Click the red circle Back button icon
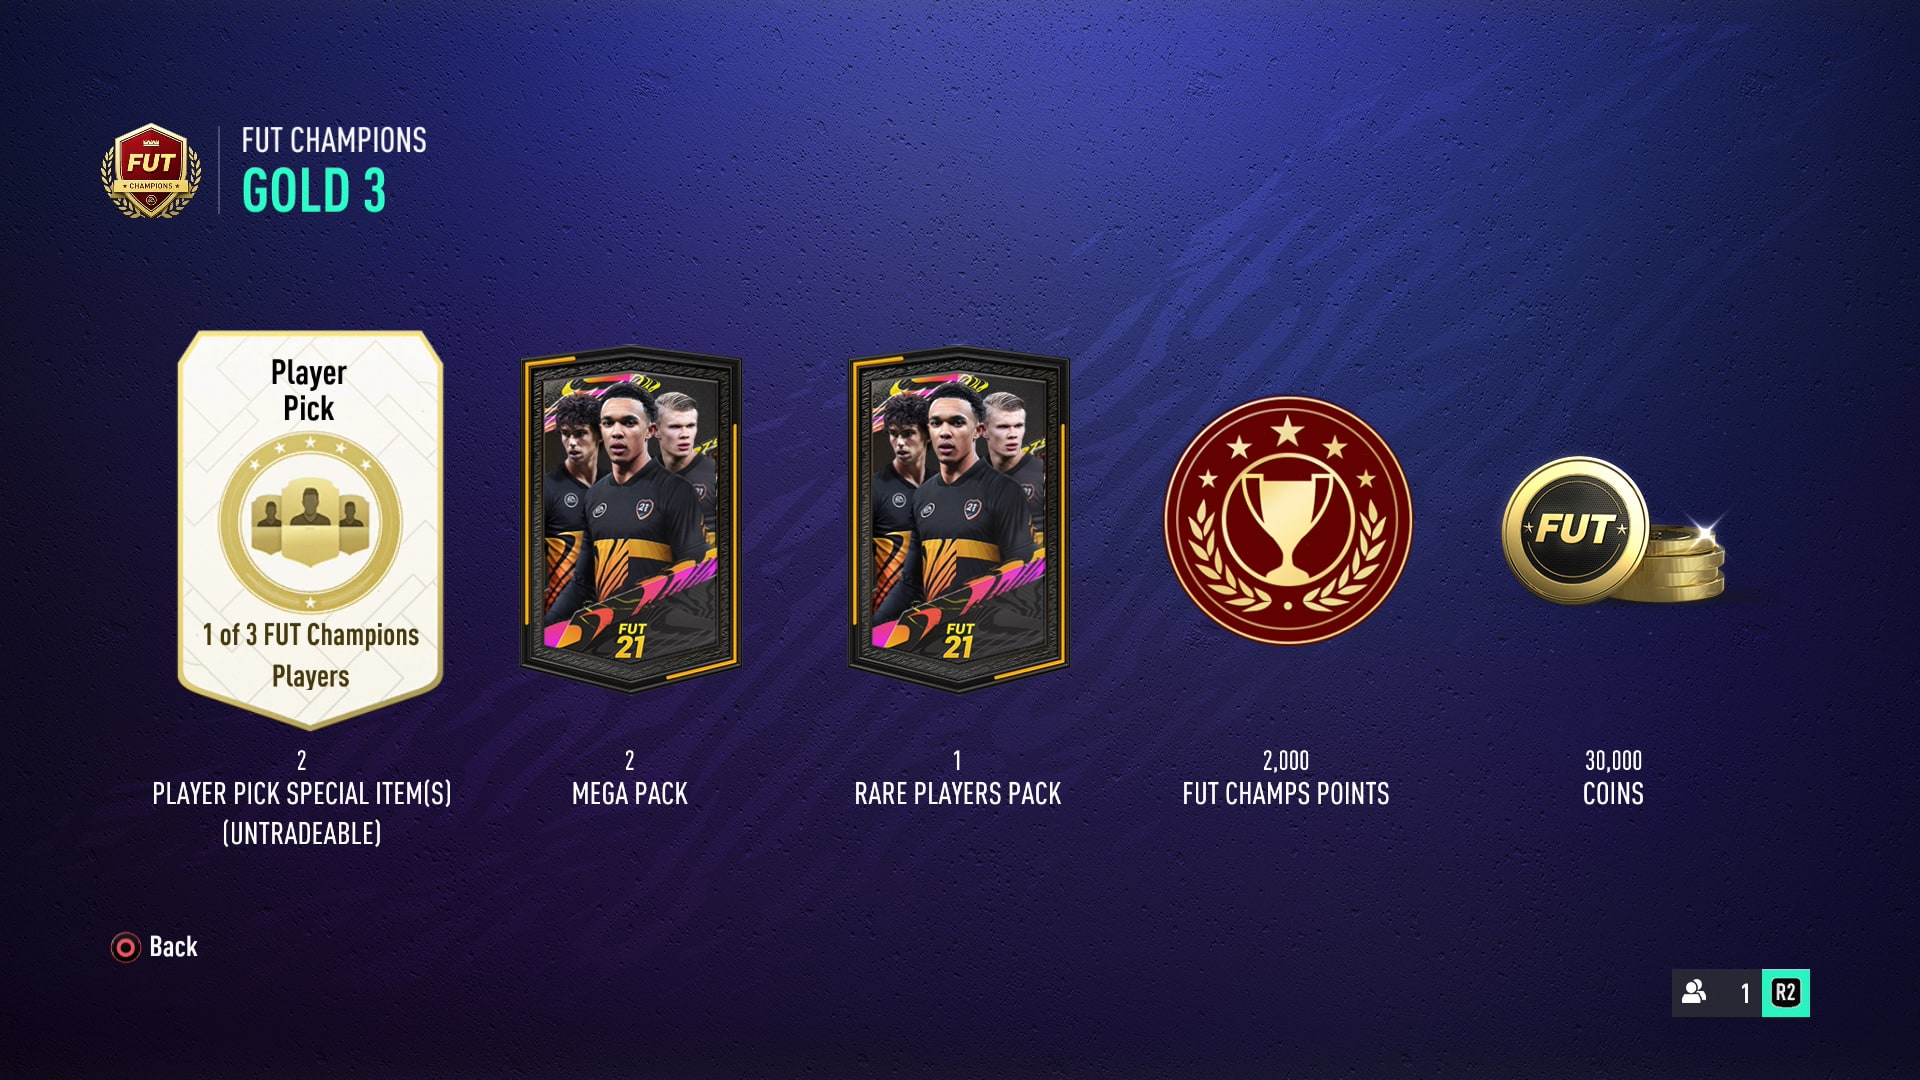The image size is (1920, 1080). [x=126, y=947]
